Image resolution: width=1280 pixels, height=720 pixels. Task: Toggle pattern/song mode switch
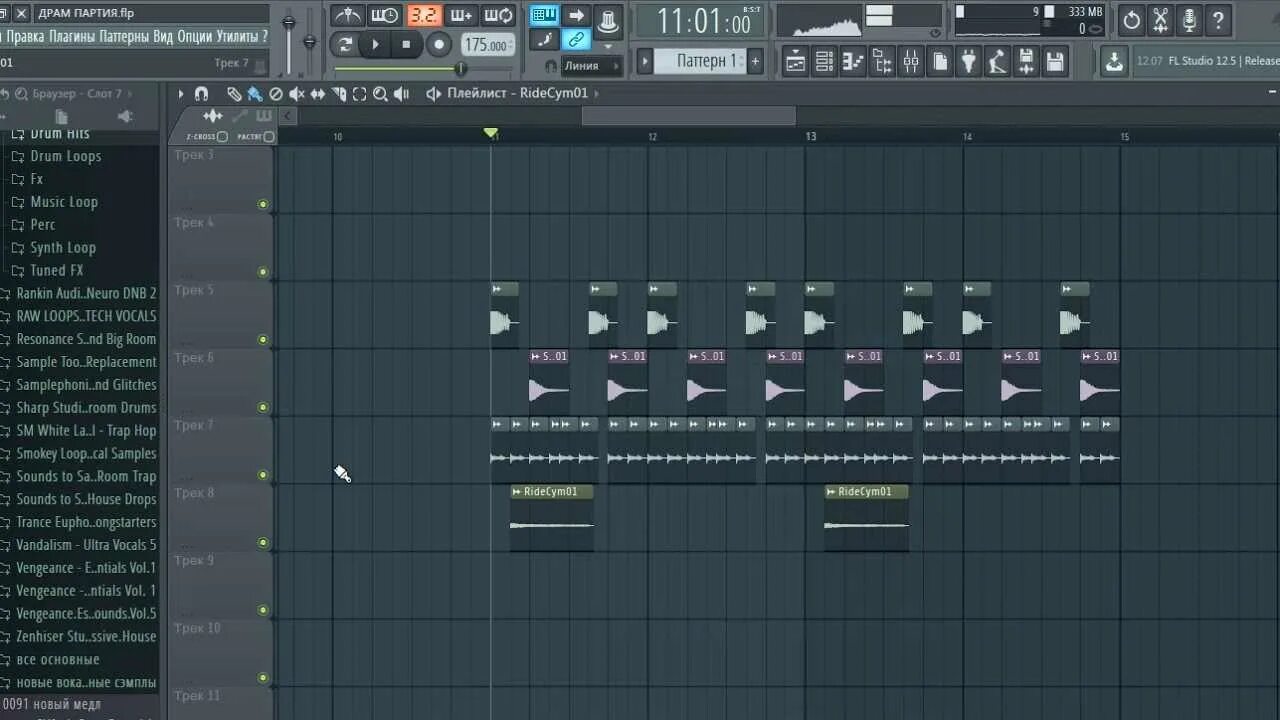[345, 44]
